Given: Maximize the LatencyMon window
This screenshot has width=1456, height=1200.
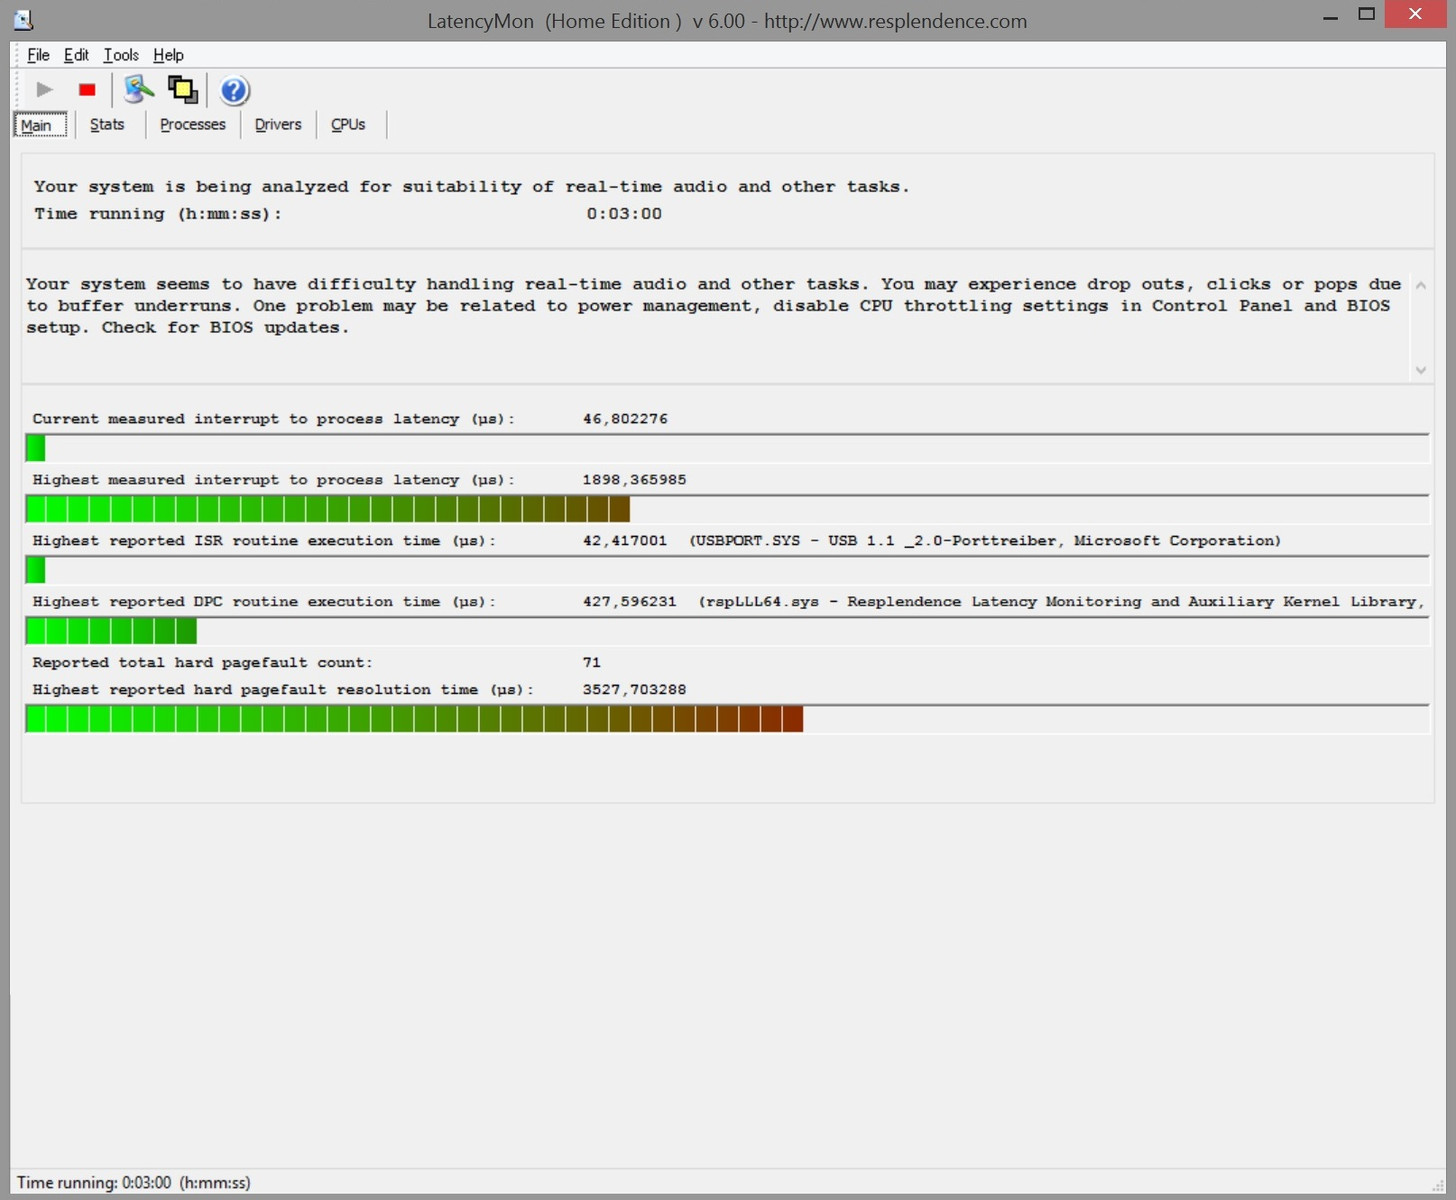Looking at the screenshot, I should point(1367,14).
